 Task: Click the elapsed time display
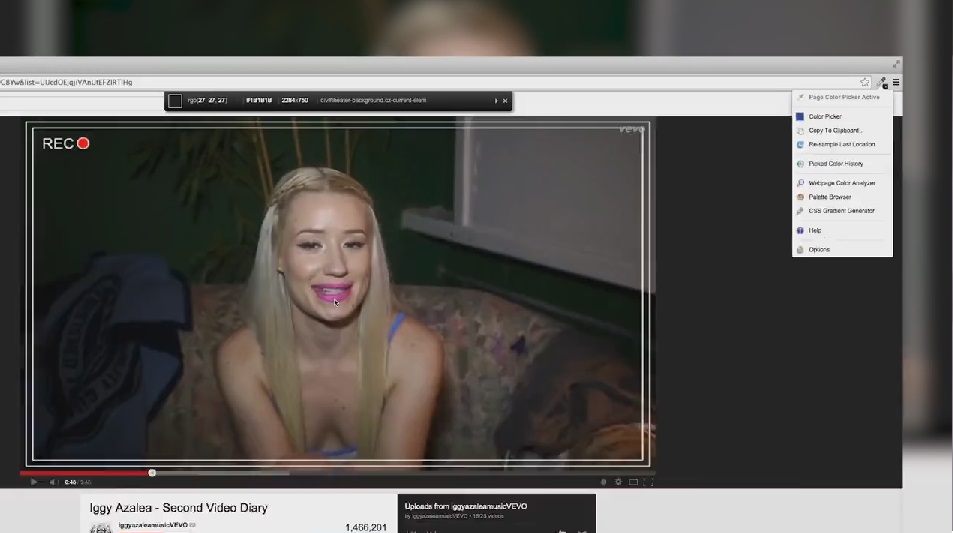tap(70, 482)
